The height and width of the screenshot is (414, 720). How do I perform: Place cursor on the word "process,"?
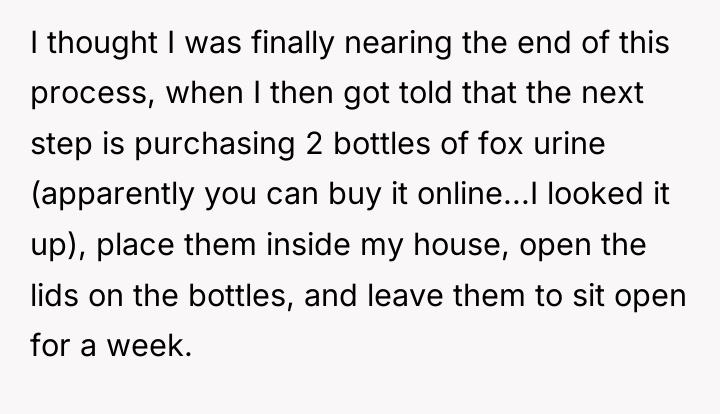92,94
